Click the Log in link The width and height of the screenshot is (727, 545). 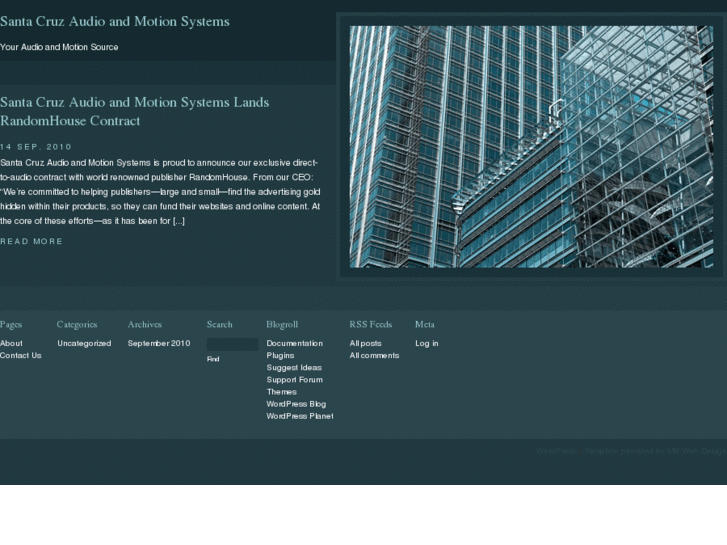[427, 343]
